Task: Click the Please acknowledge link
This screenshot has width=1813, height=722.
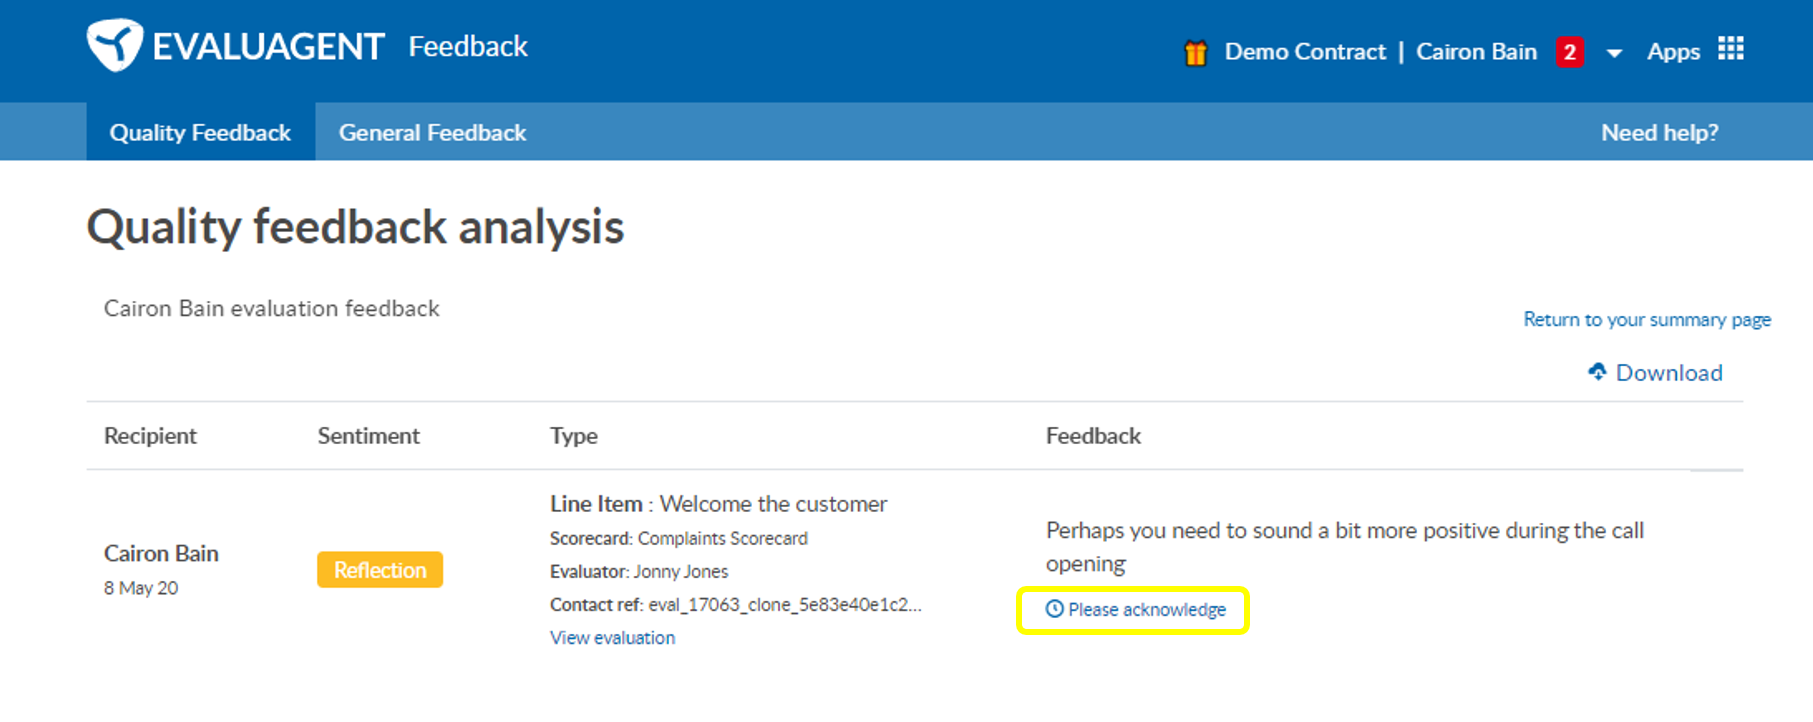Action: click(x=1146, y=609)
